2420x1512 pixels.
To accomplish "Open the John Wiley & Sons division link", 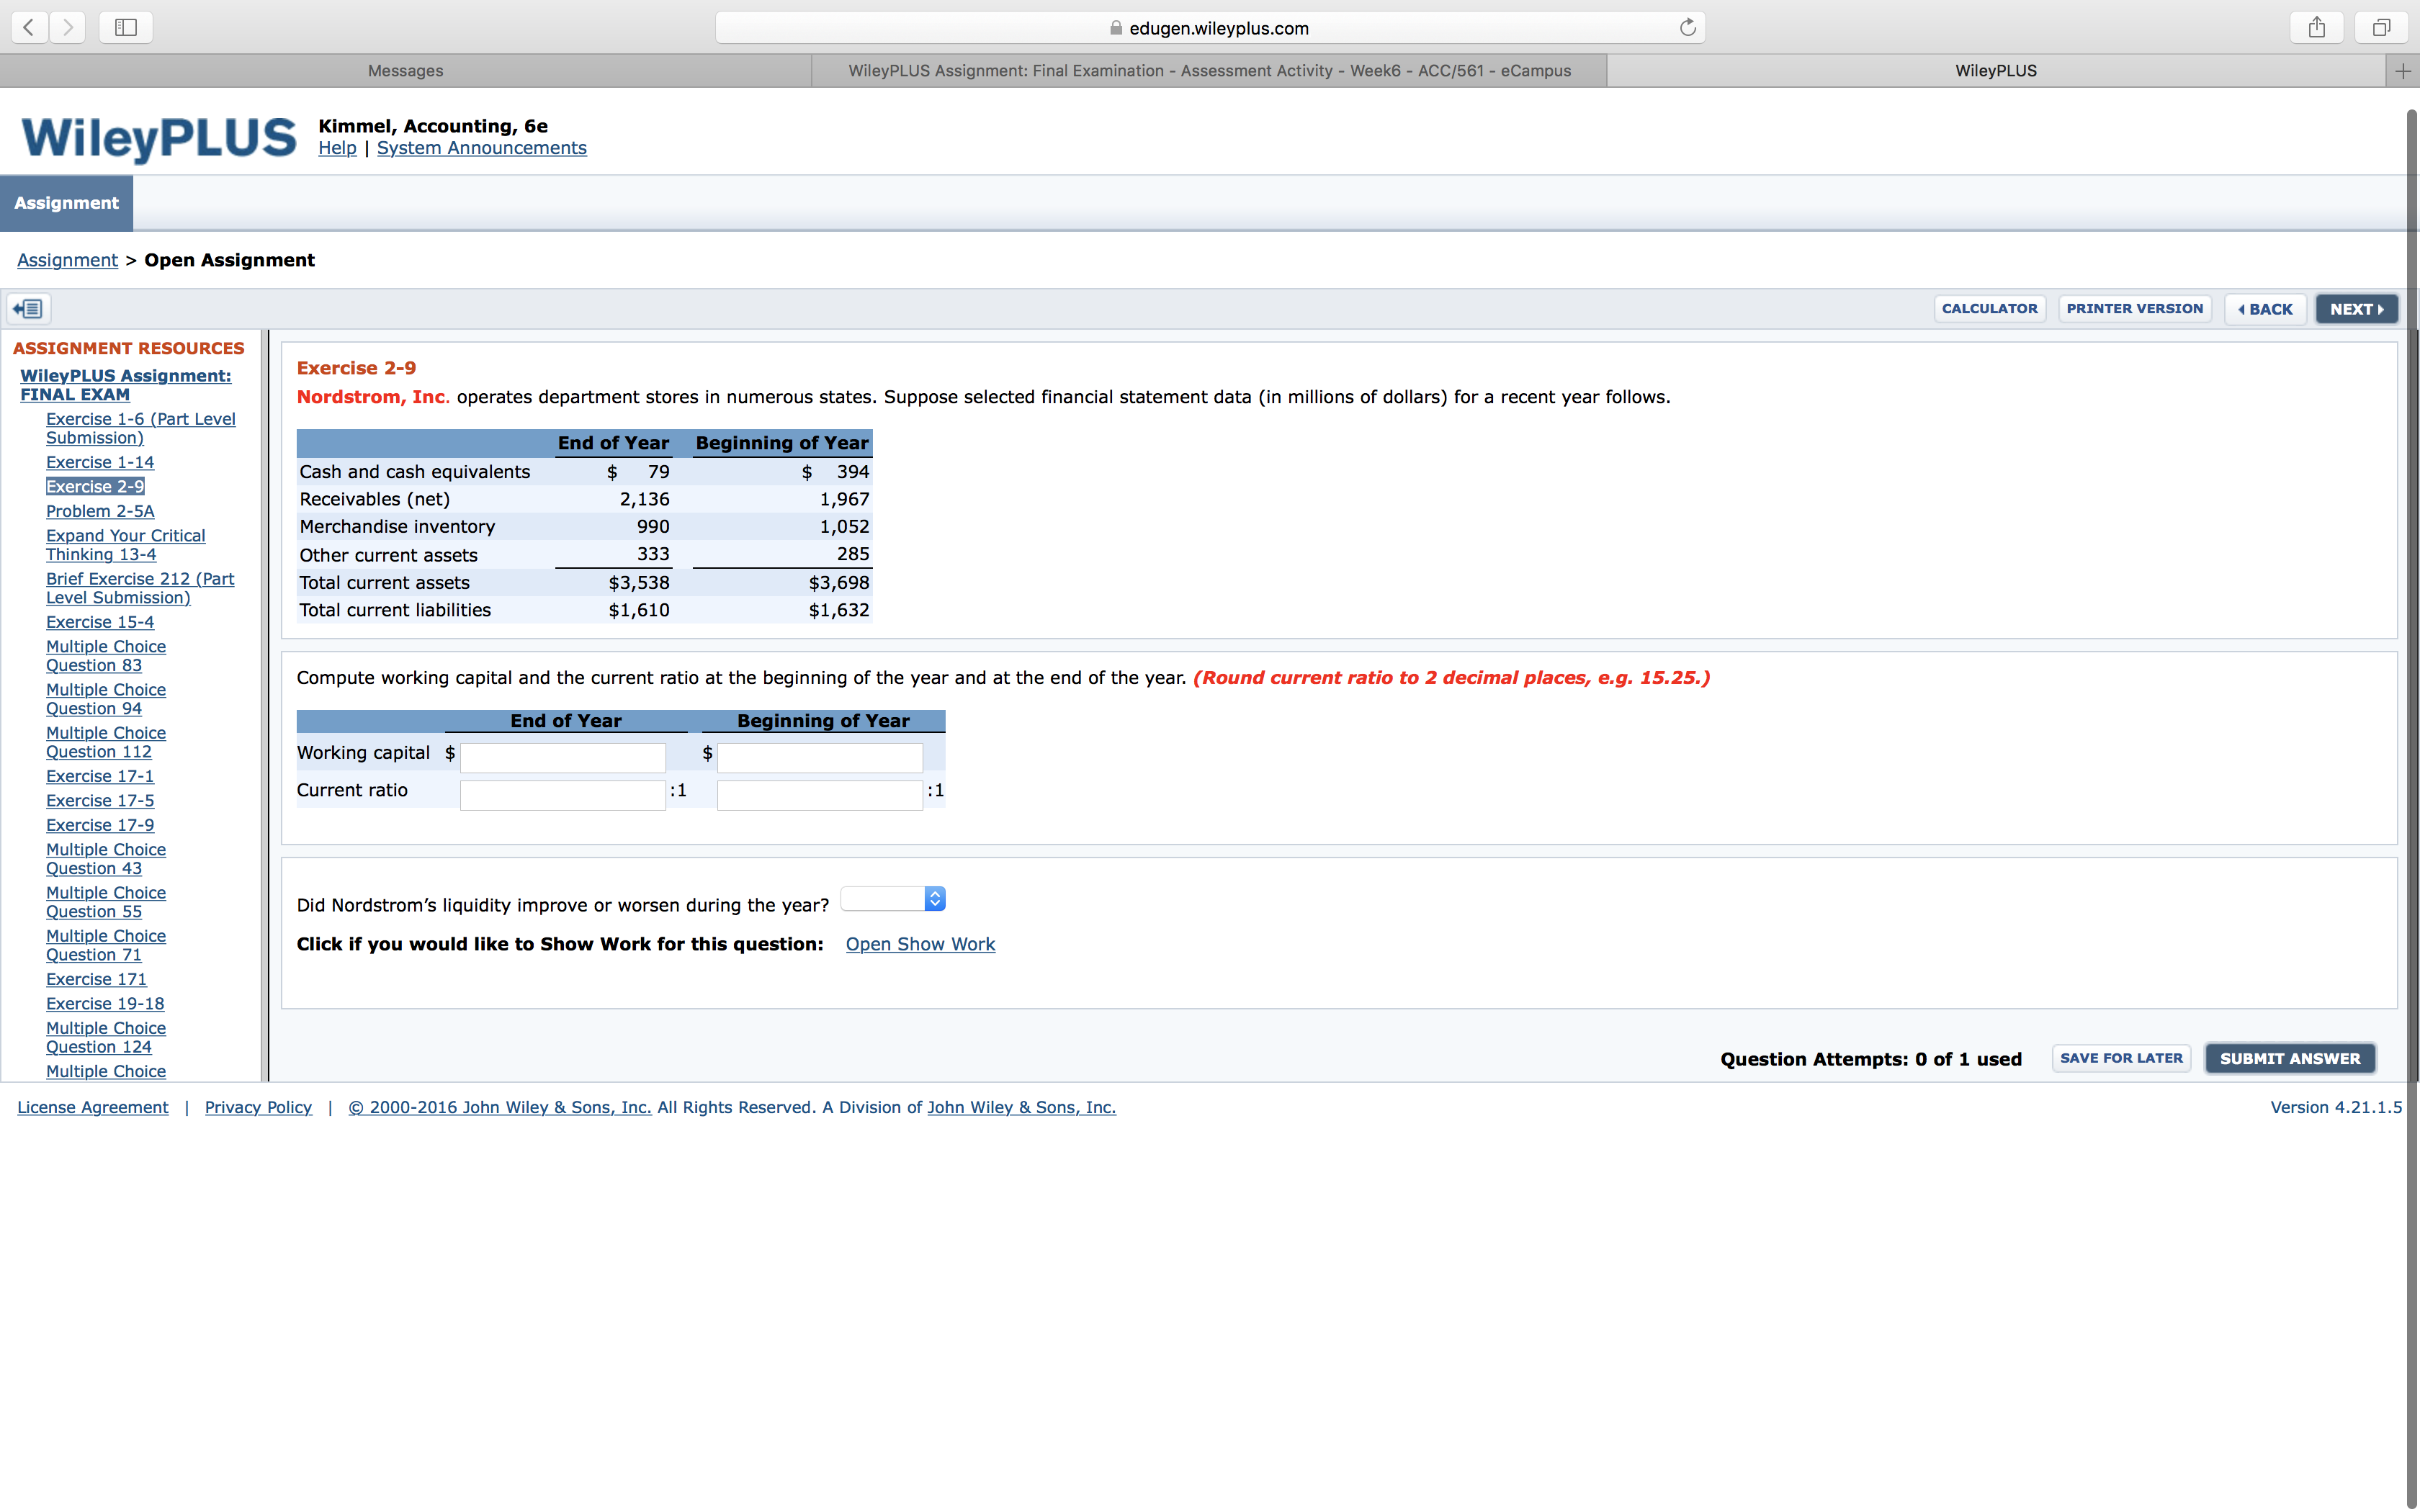I will 1021,1107.
